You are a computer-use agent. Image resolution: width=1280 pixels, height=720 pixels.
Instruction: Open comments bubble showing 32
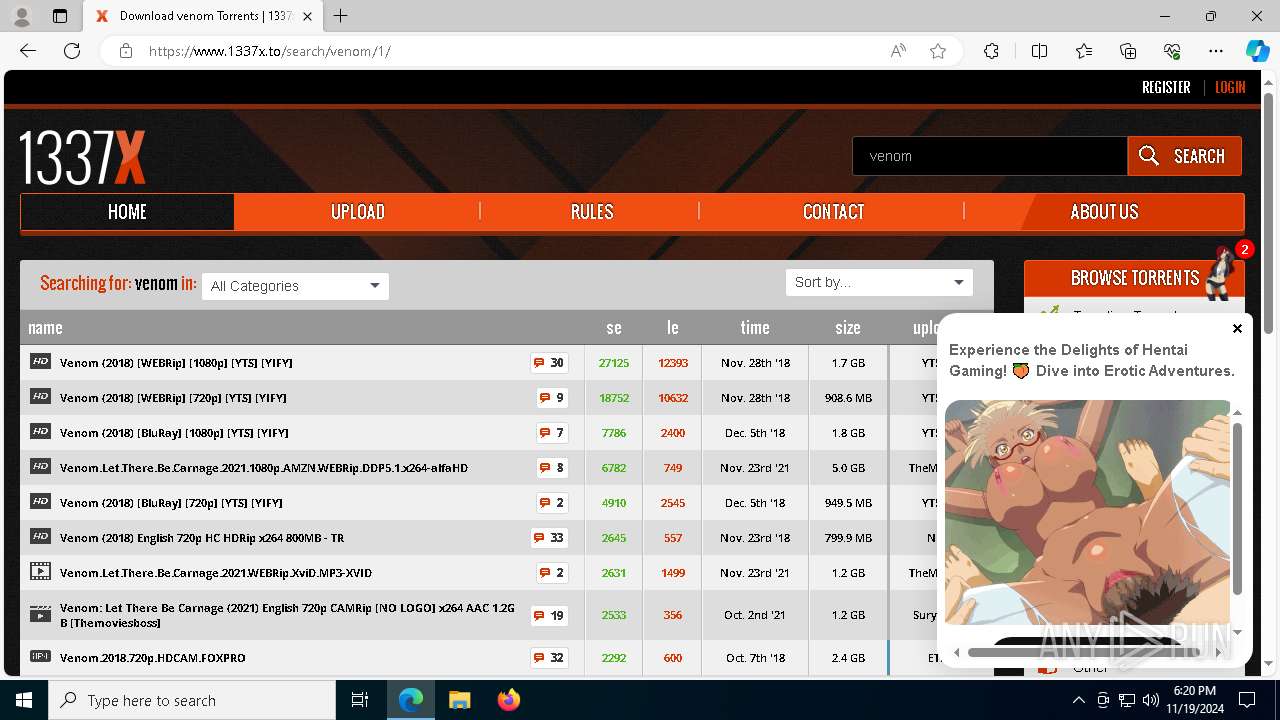549,658
